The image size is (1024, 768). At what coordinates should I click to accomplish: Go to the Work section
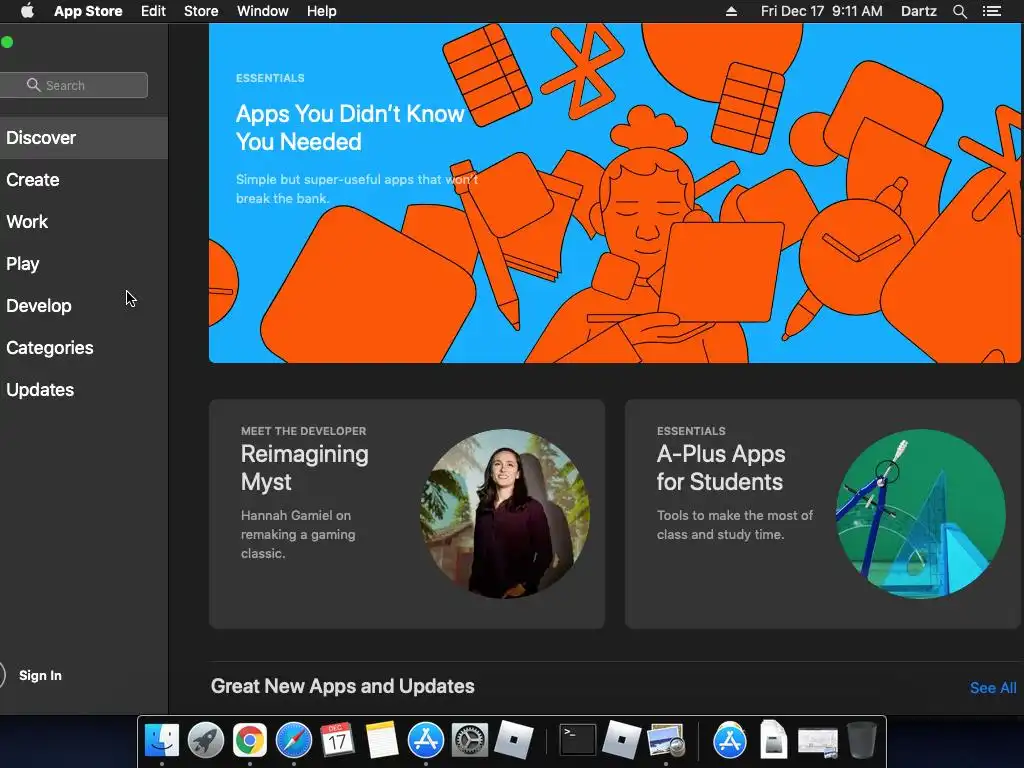coord(84,221)
